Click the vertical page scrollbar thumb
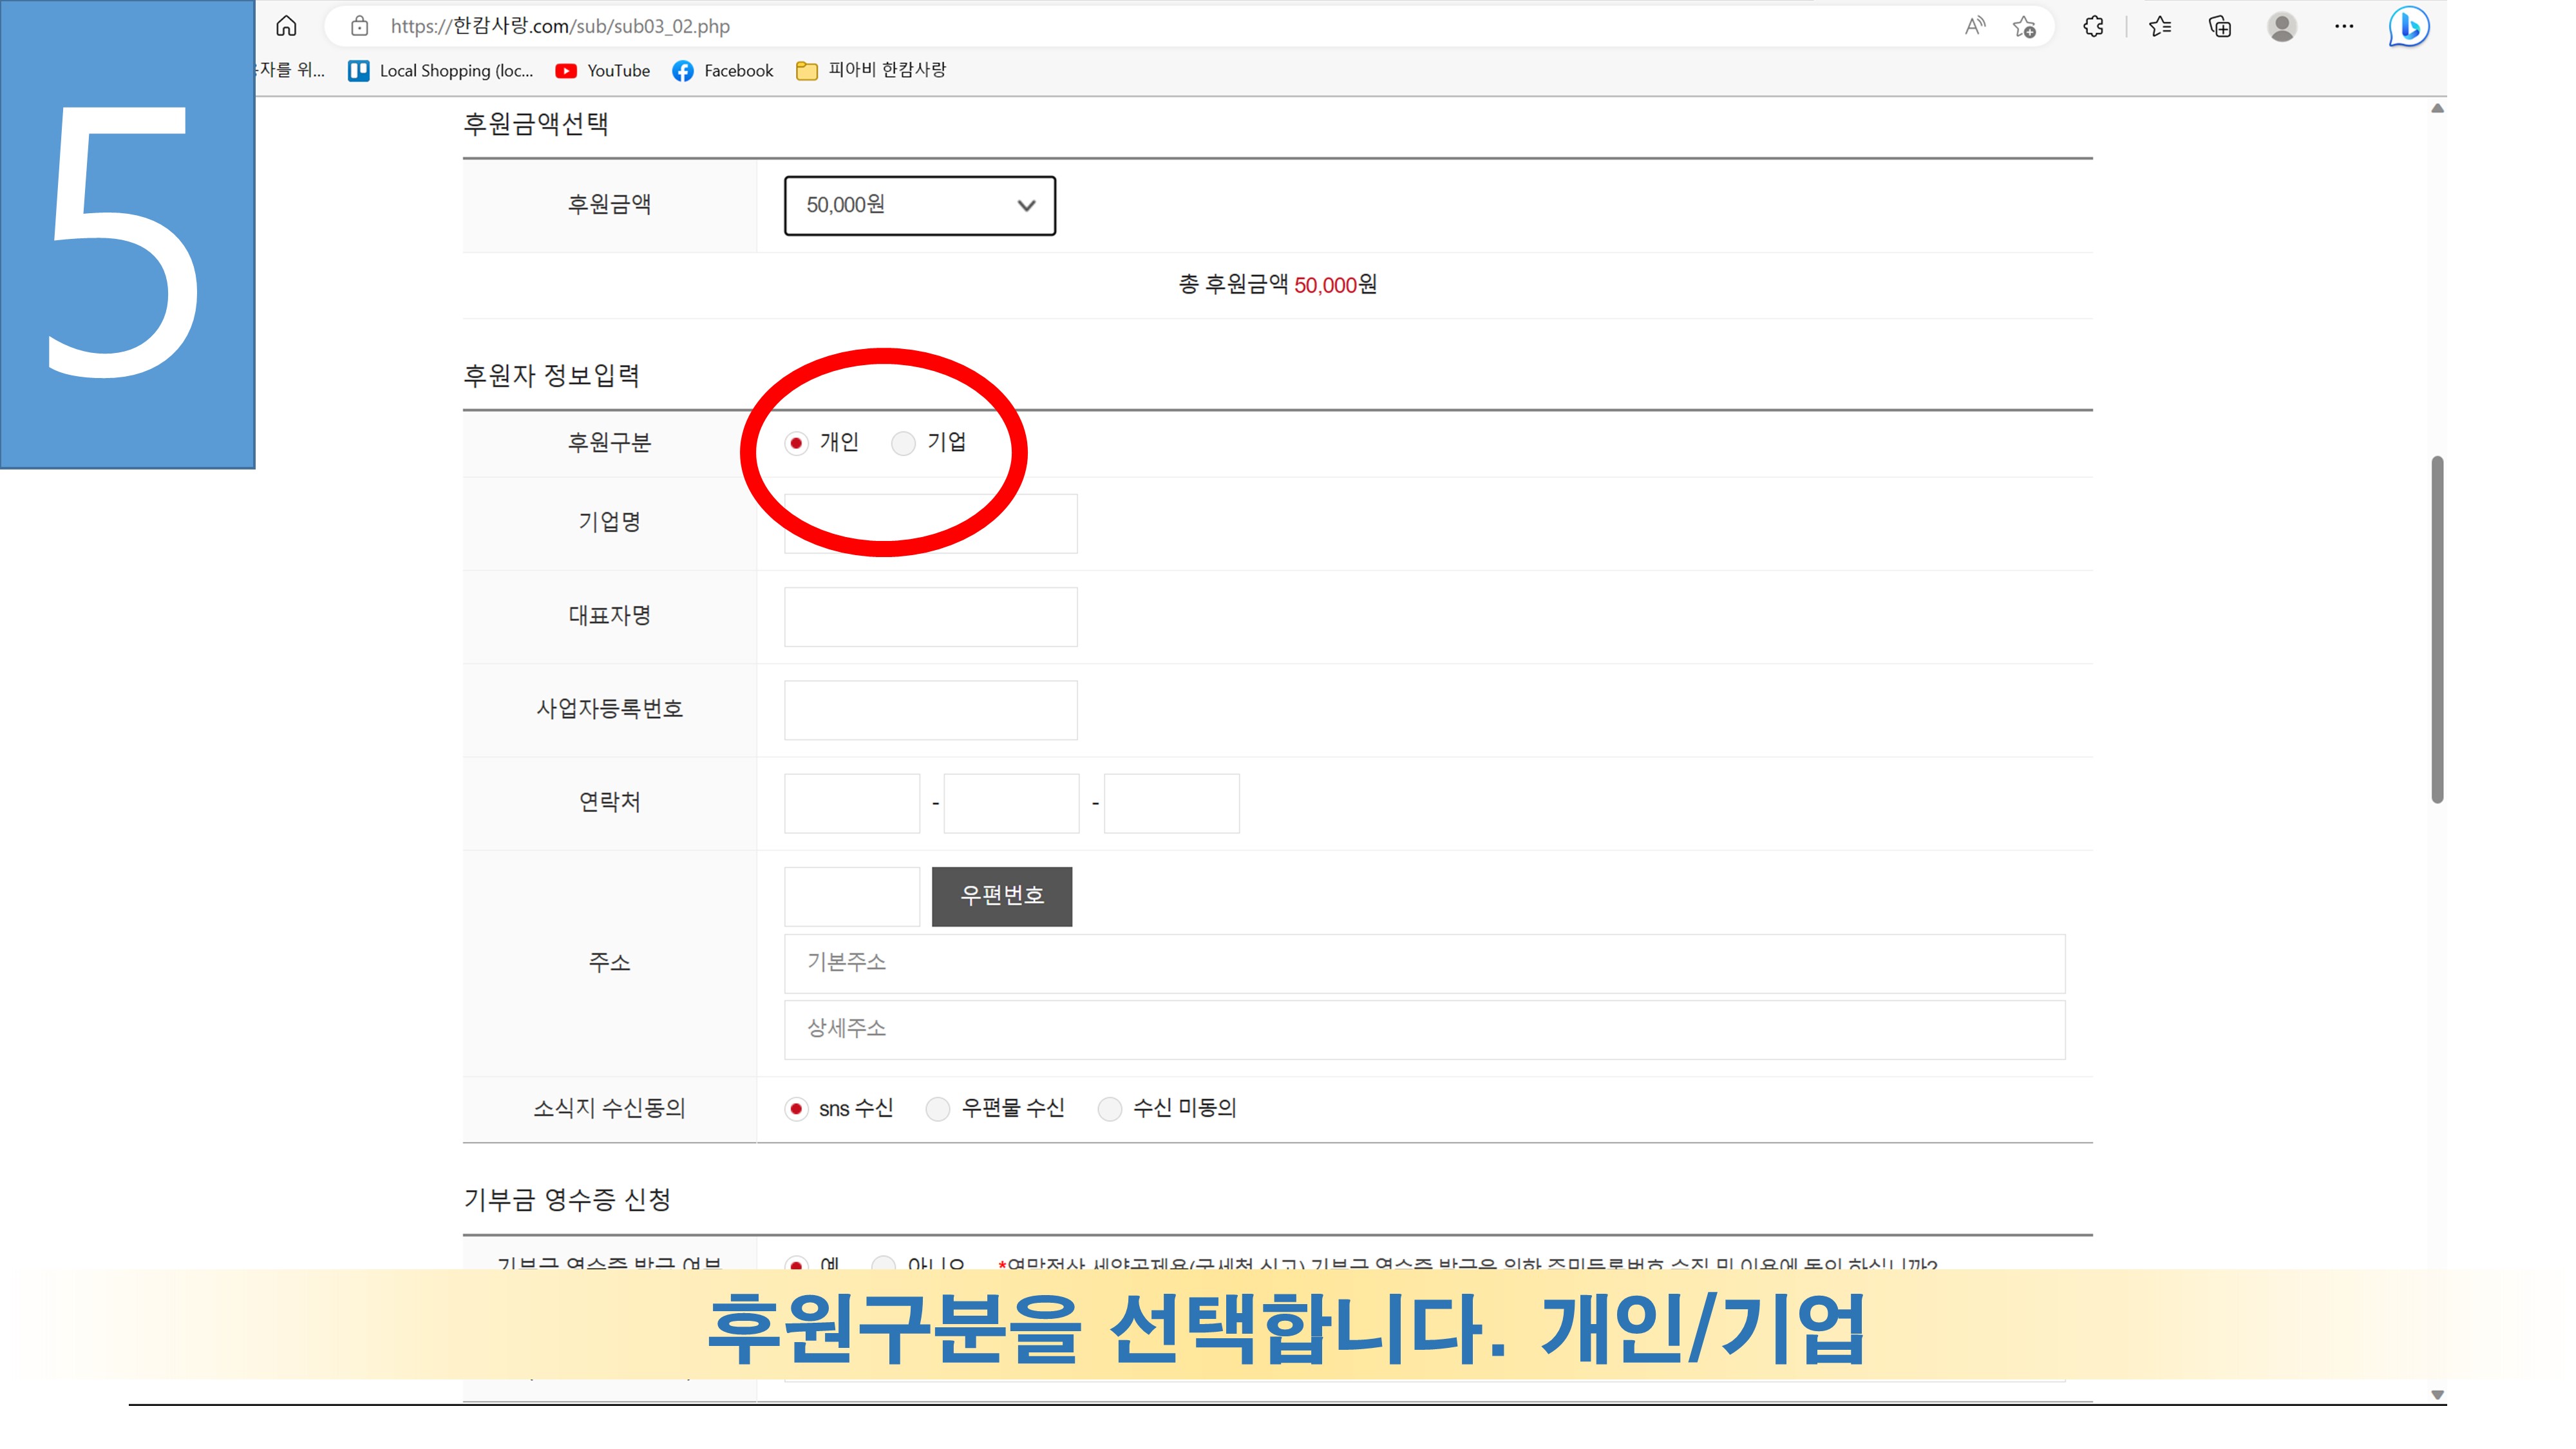 [2437, 630]
